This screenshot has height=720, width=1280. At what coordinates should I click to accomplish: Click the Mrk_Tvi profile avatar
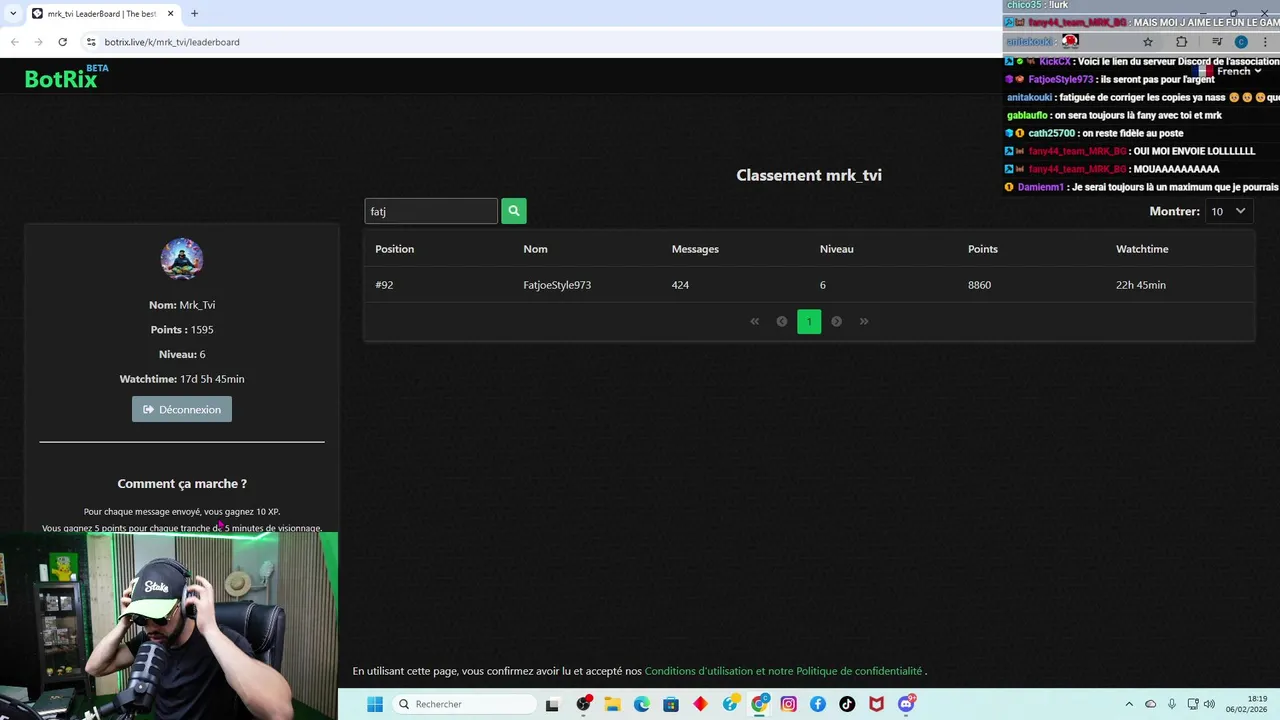coord(182,259)
